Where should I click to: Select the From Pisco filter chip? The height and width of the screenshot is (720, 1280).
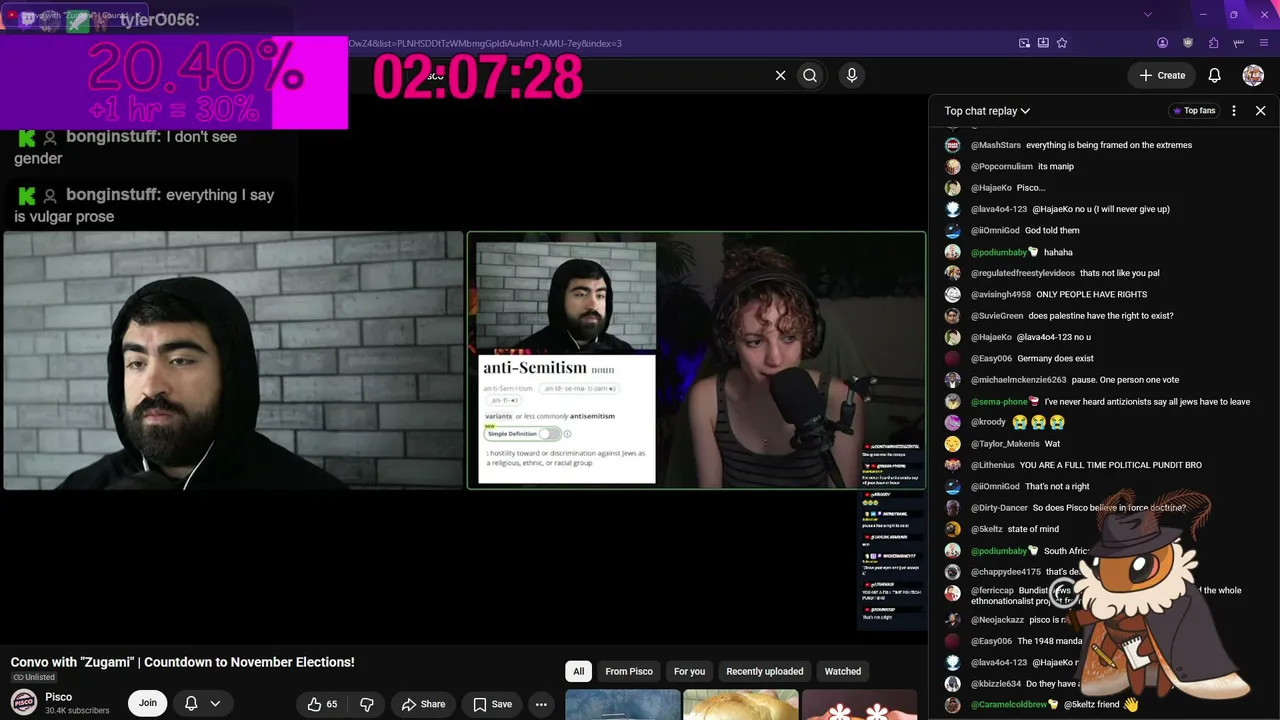pos(629,671)
